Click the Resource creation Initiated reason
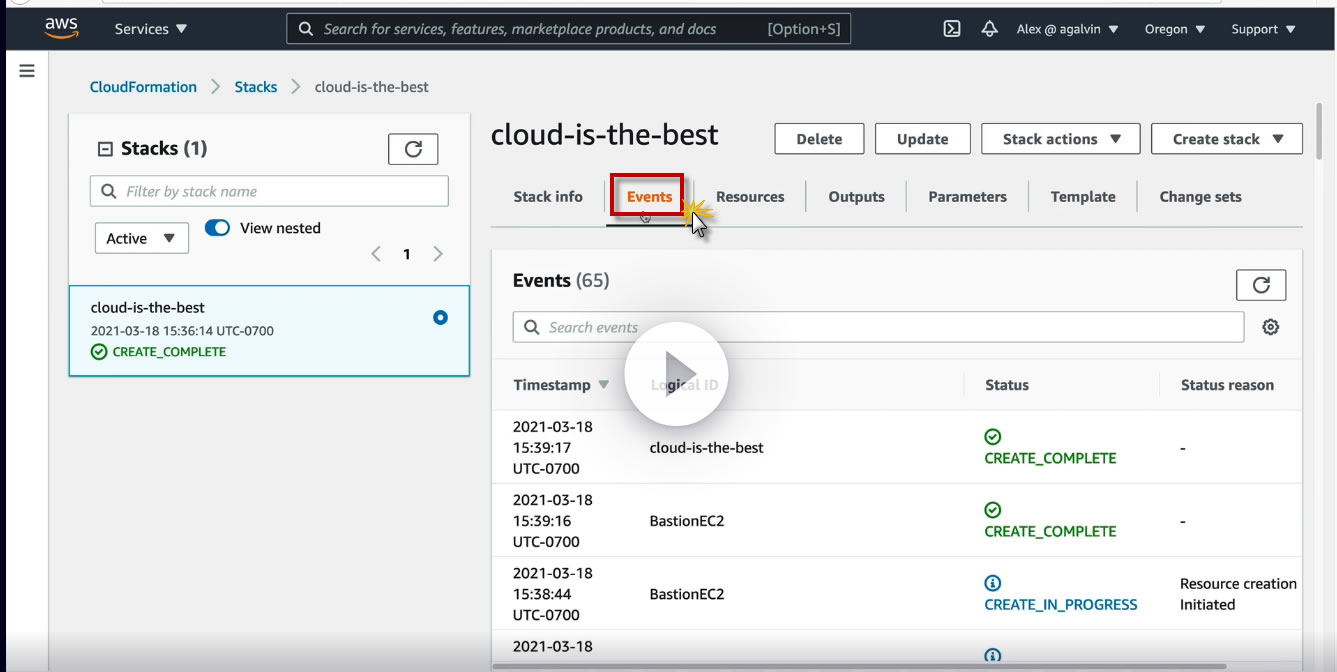The height and width of the screenshot is (672, 1337). [1238, 594]
